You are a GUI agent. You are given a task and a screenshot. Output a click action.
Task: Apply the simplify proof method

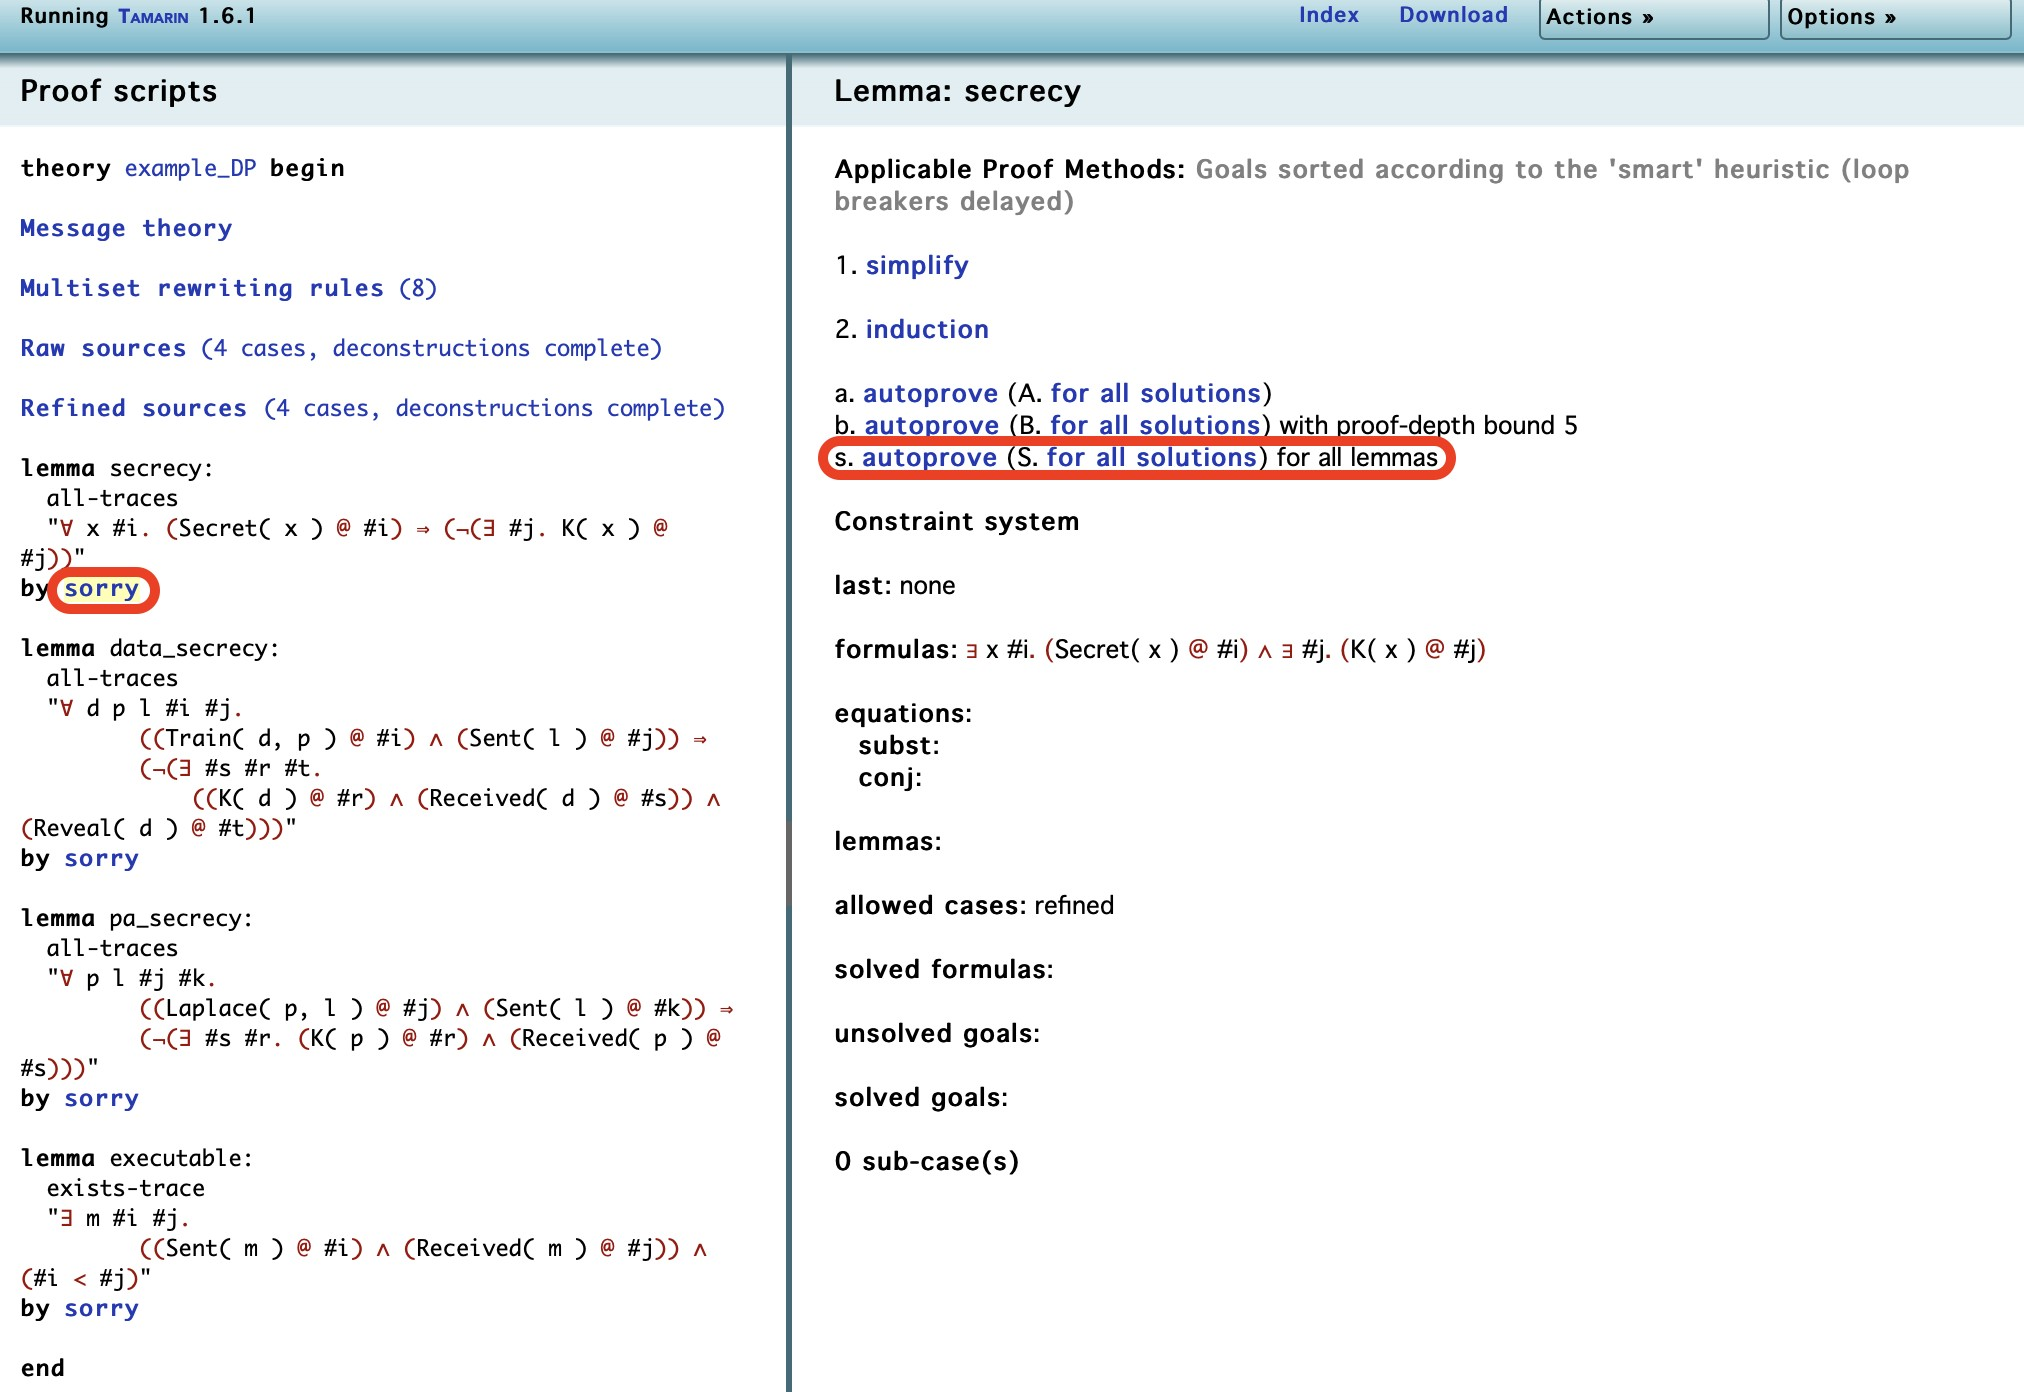tap(917, 265)
